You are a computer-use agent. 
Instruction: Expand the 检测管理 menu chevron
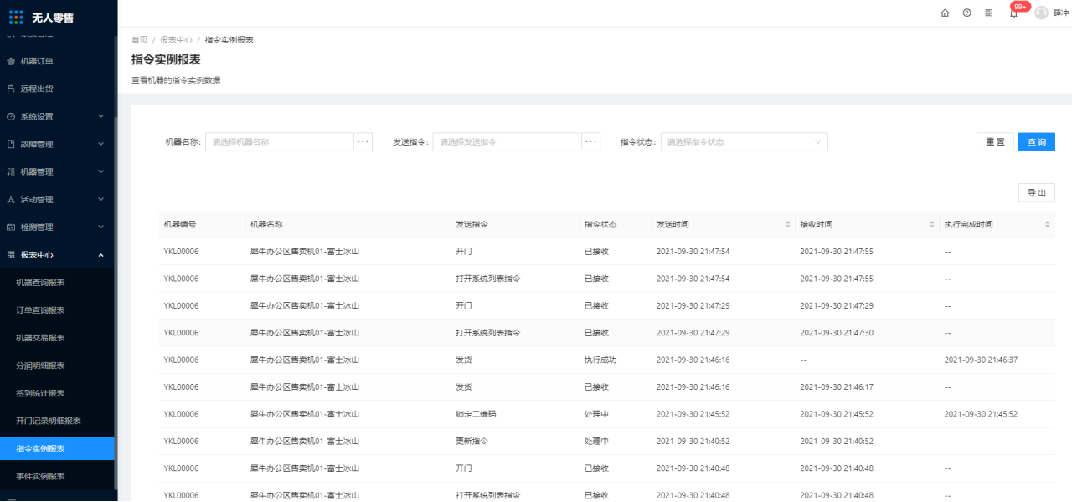101,227
